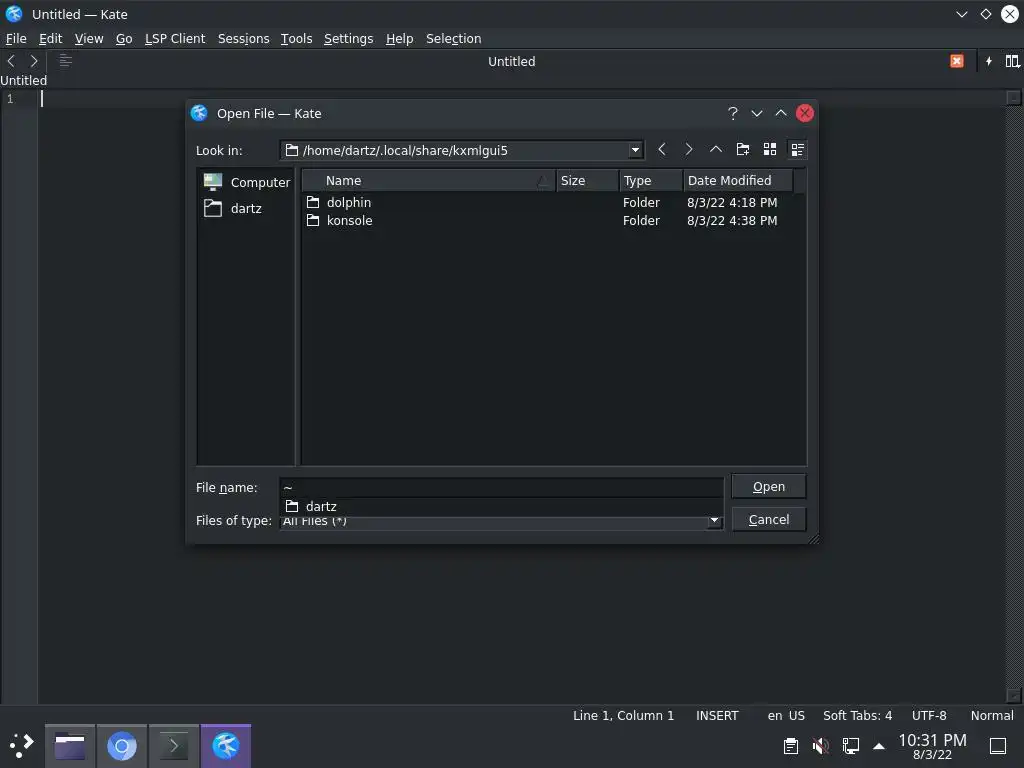
Task: Select Computer in the sidebar
Action: [x=246, y=182]
